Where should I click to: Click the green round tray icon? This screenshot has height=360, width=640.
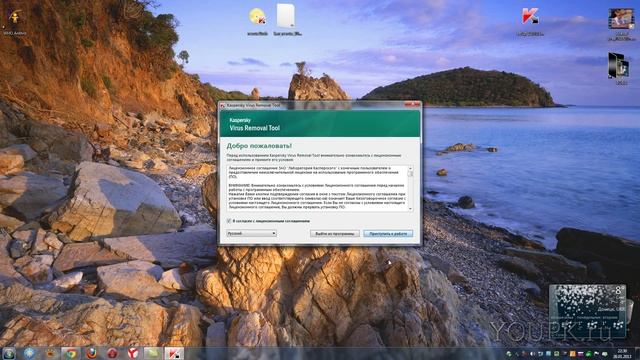[x=589, y=354]
